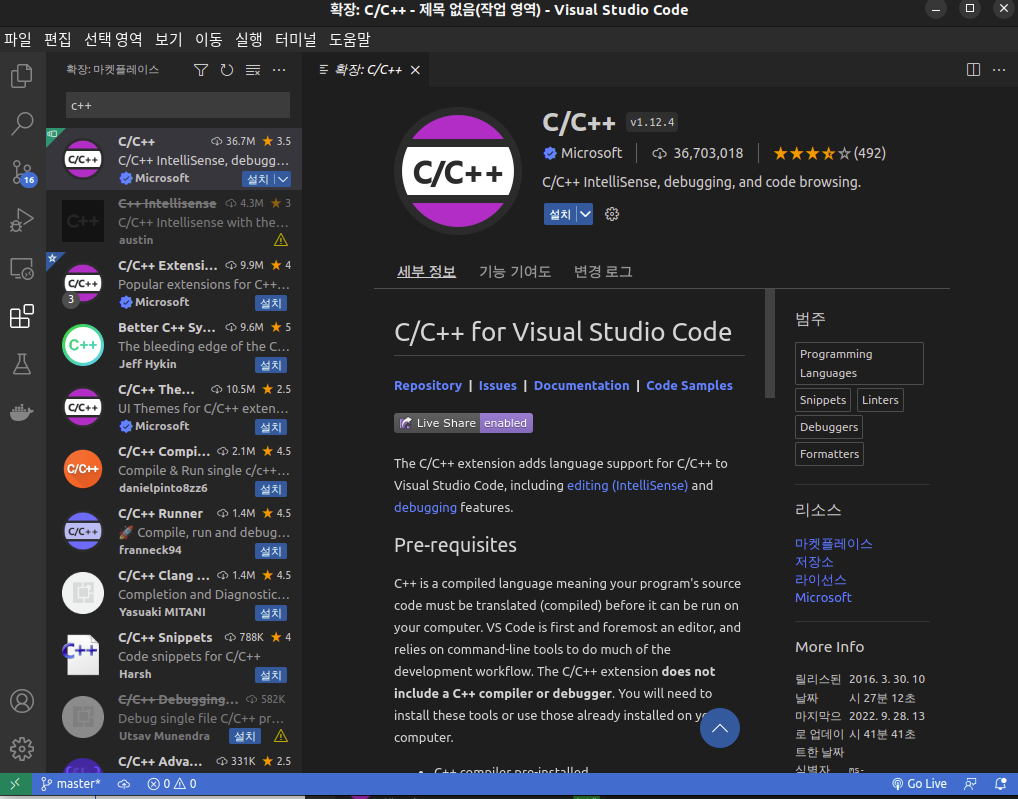Open the Issues link
Screen dimensions: 1018x799
click(x=498, y=386)
